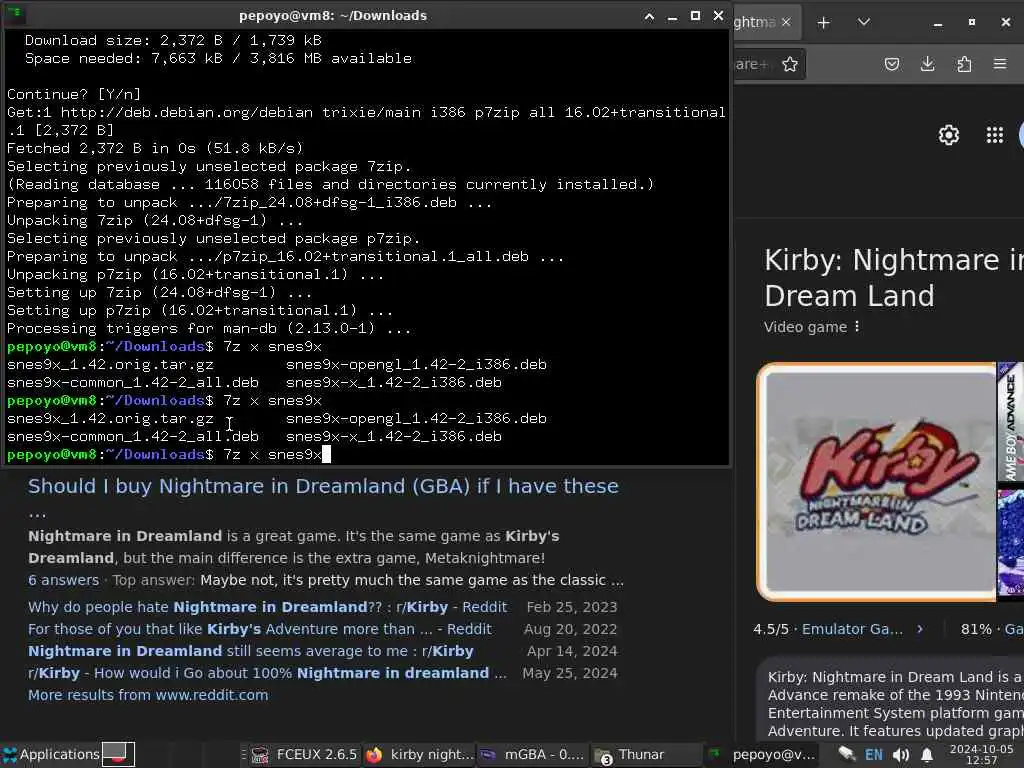The height and width of the screenshot is (768, 1024).
Task: Maximize the Downloads terminal window
Action: coord(696,16)
